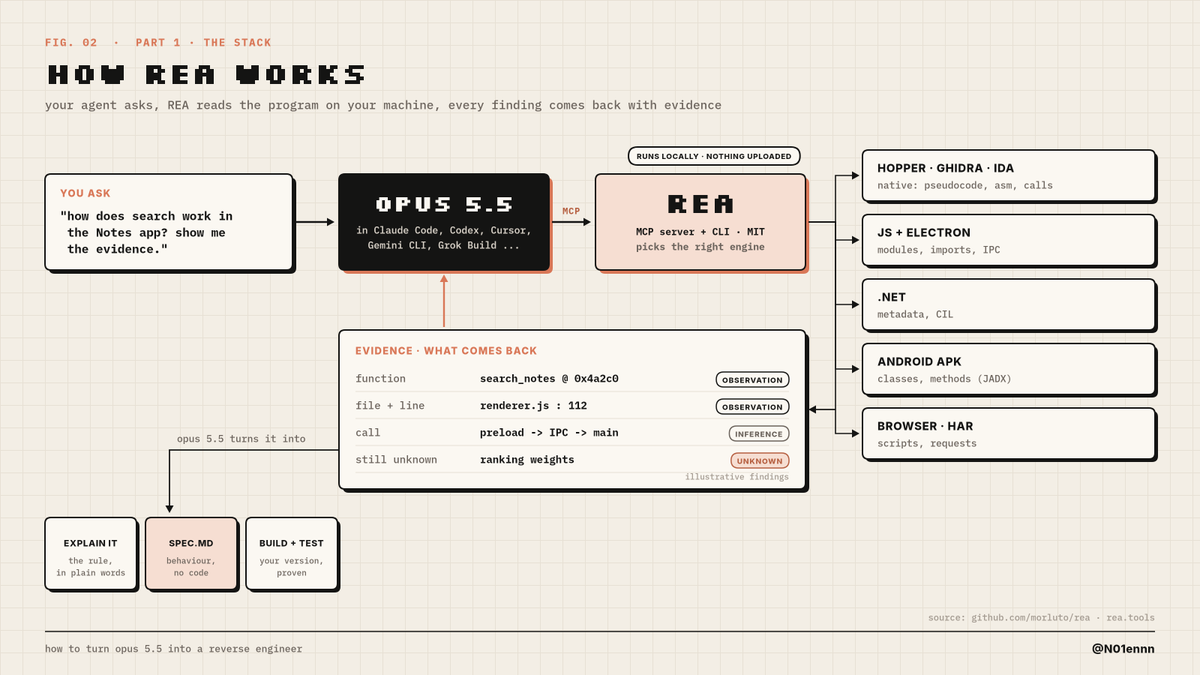The image size is (1200, 675).
Task: Click 'scripts, requests' text
Action: 927,443
